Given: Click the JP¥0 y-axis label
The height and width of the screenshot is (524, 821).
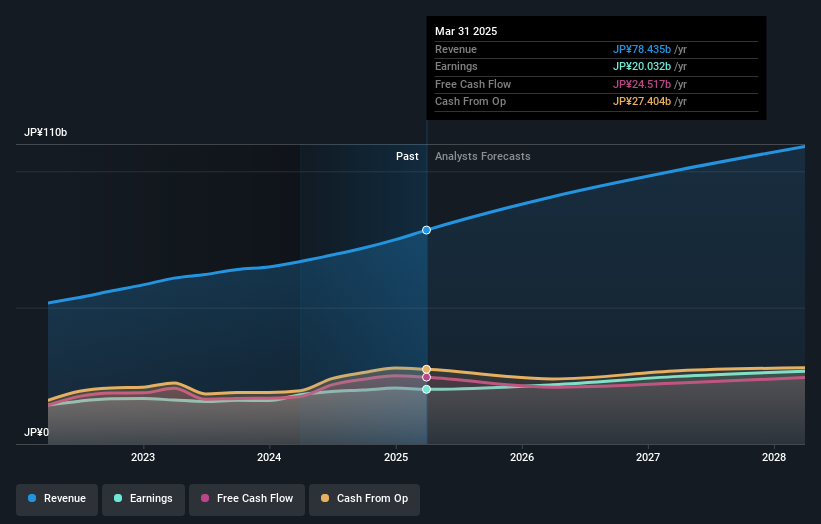Looking at the screenshot, I should coord(36,432).
